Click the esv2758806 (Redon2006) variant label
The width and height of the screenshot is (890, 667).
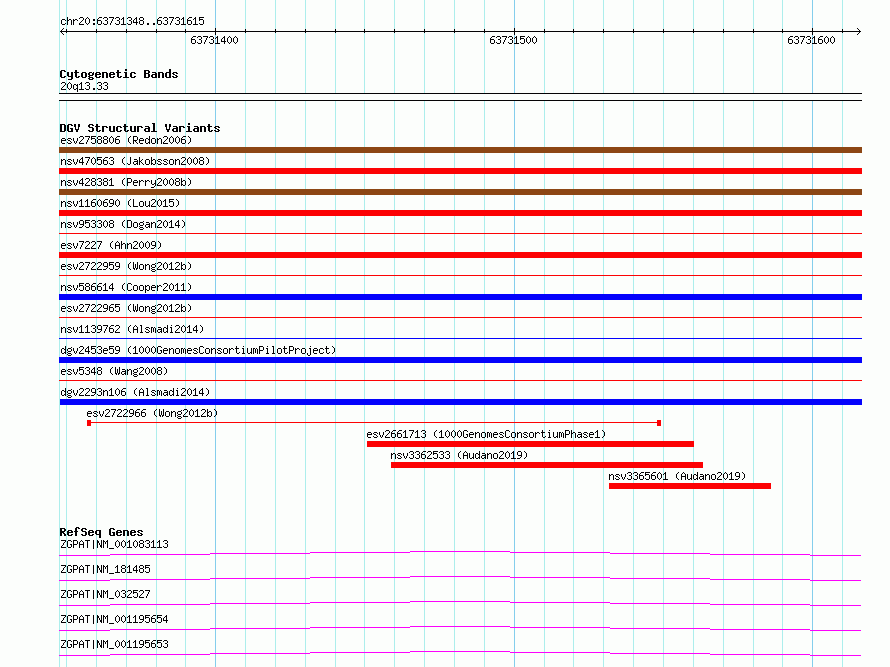click(x=126, y=140)
